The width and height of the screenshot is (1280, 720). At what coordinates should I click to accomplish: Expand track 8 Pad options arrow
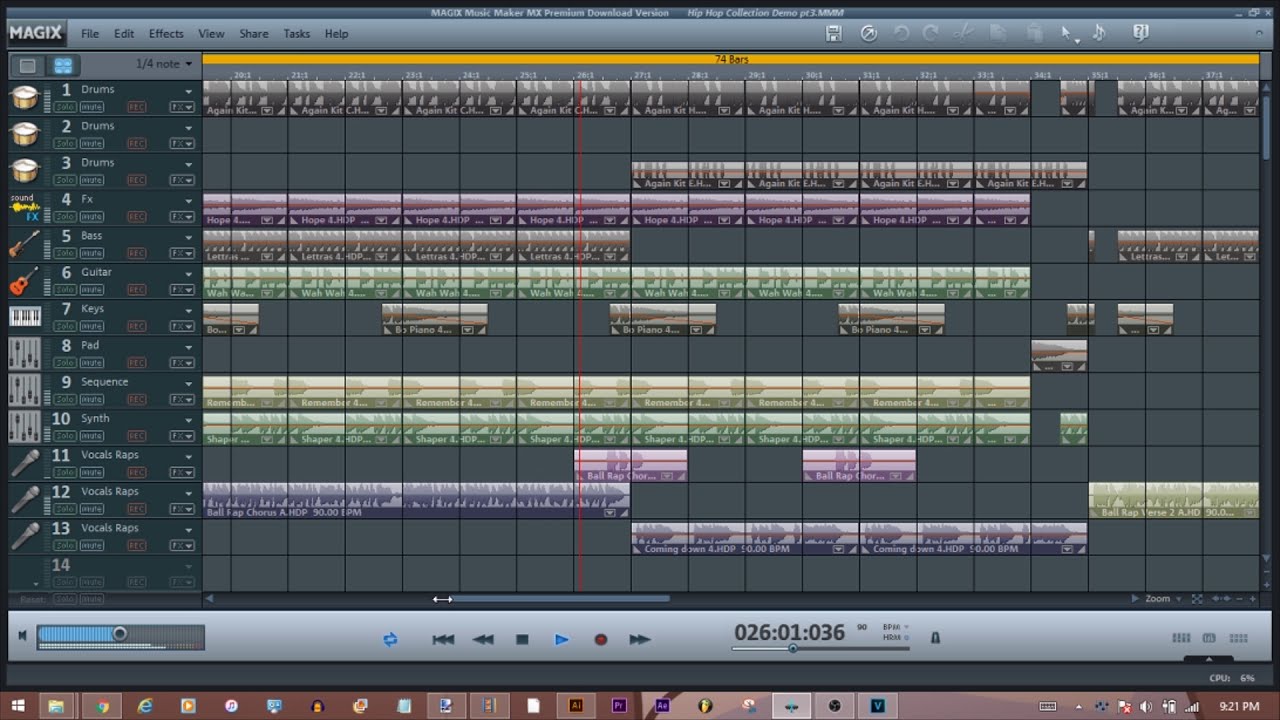tap(188, 347)
